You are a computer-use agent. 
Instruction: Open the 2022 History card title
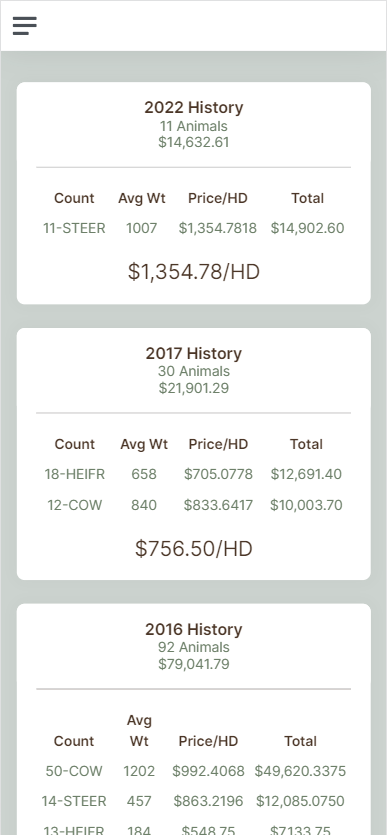[194, 108]
